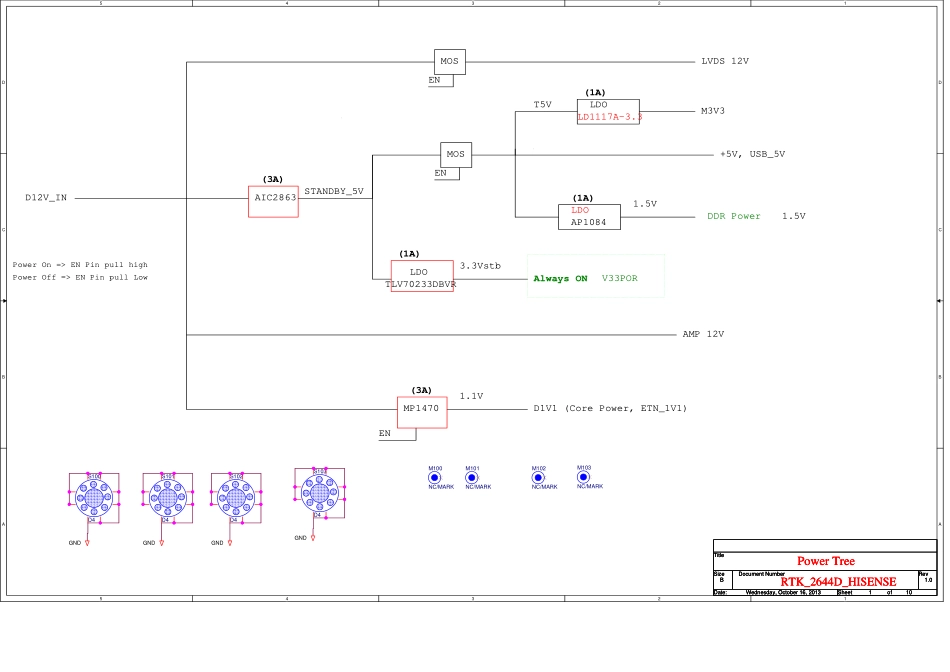
Task: Click the rightmost raised mounting hole symbol
Action: (x=319, y=491)
